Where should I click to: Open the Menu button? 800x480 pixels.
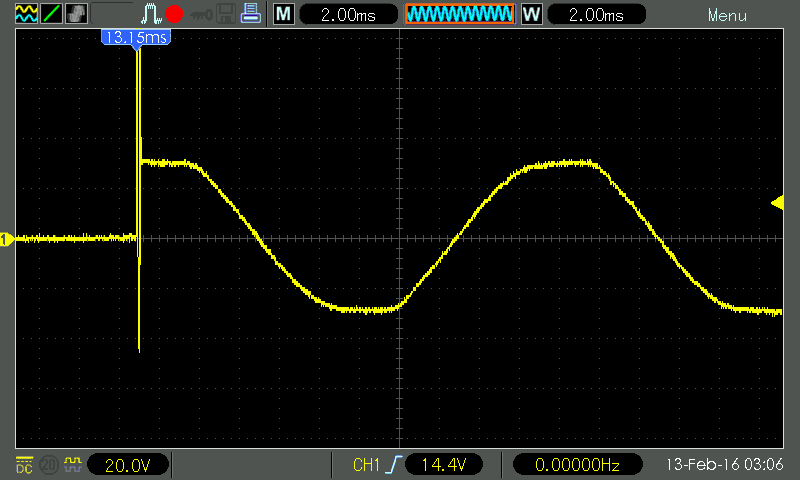pos(727,15)
